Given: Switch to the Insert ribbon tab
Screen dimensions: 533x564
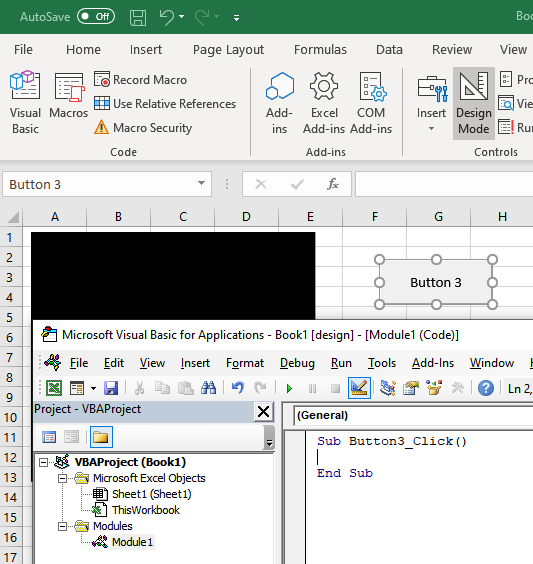Looking at the screenshot, I should [x=146, y=49].
